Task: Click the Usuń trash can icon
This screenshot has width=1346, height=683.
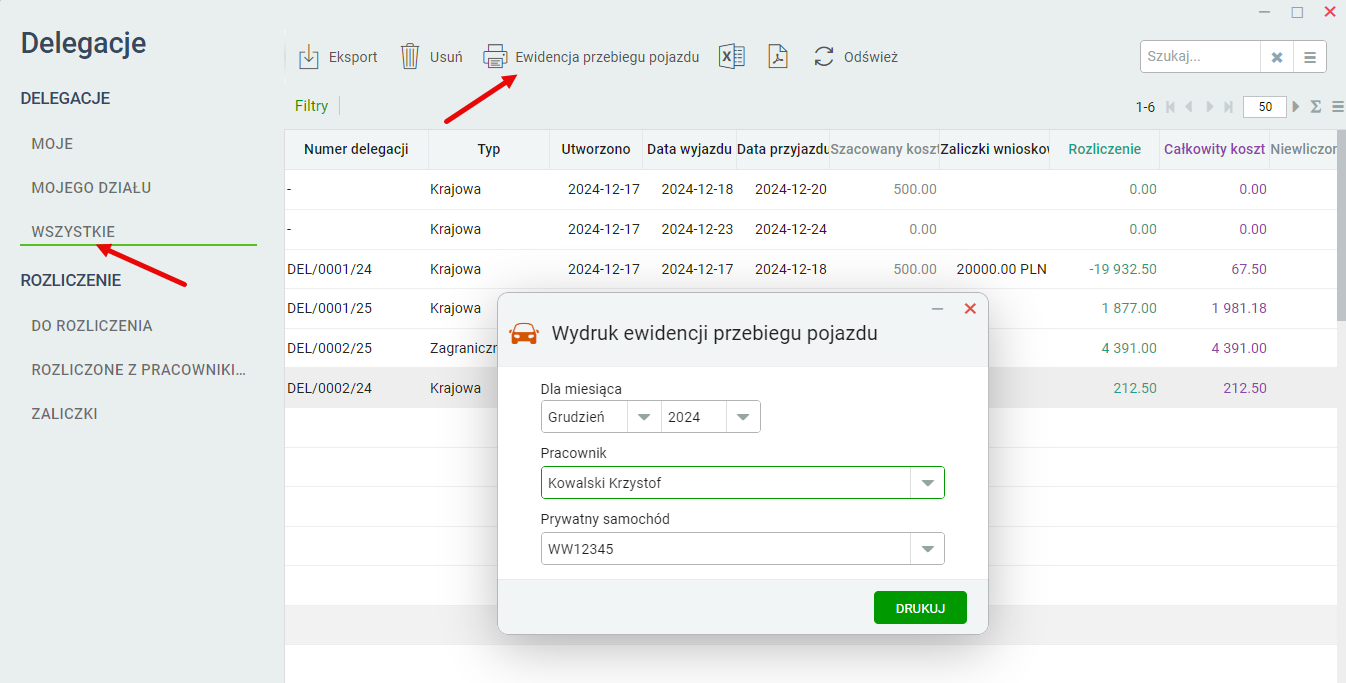Action: 410,57
